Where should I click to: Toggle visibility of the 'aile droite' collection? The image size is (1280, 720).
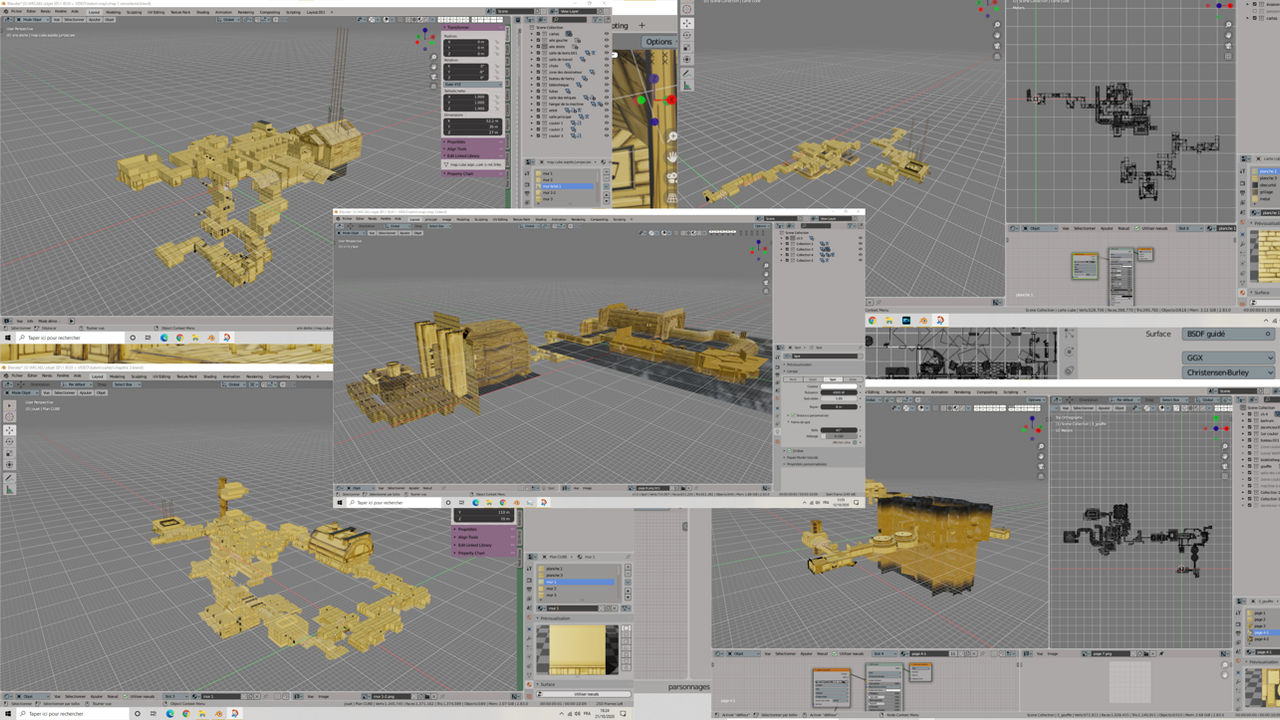[x=606, y=46]
